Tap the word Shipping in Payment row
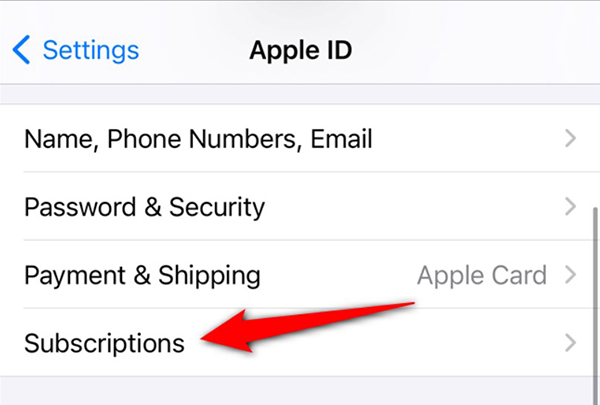 coord(209,276)
